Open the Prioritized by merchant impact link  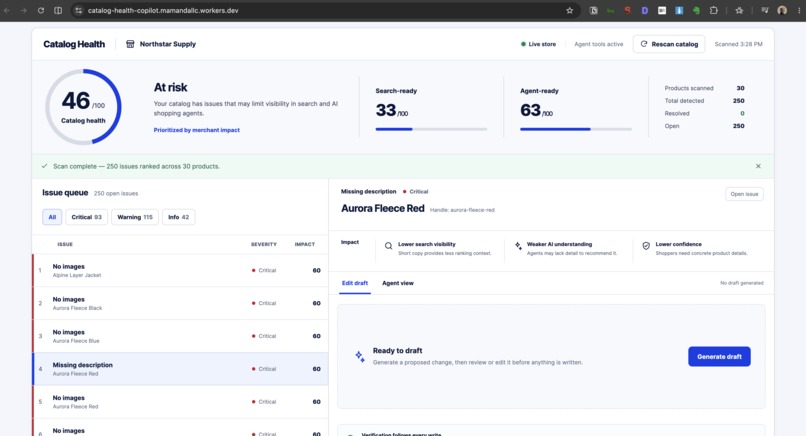pos(196,130)
